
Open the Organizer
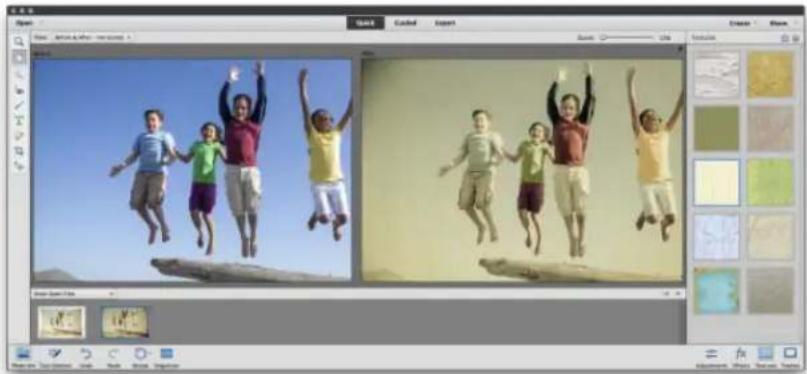point(166,358)
